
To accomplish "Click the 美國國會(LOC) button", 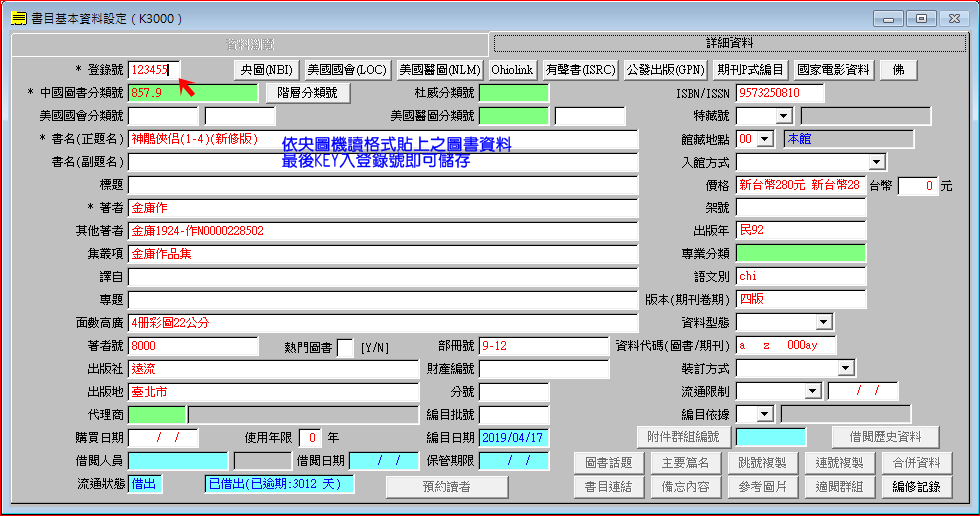I will (347, 70).
